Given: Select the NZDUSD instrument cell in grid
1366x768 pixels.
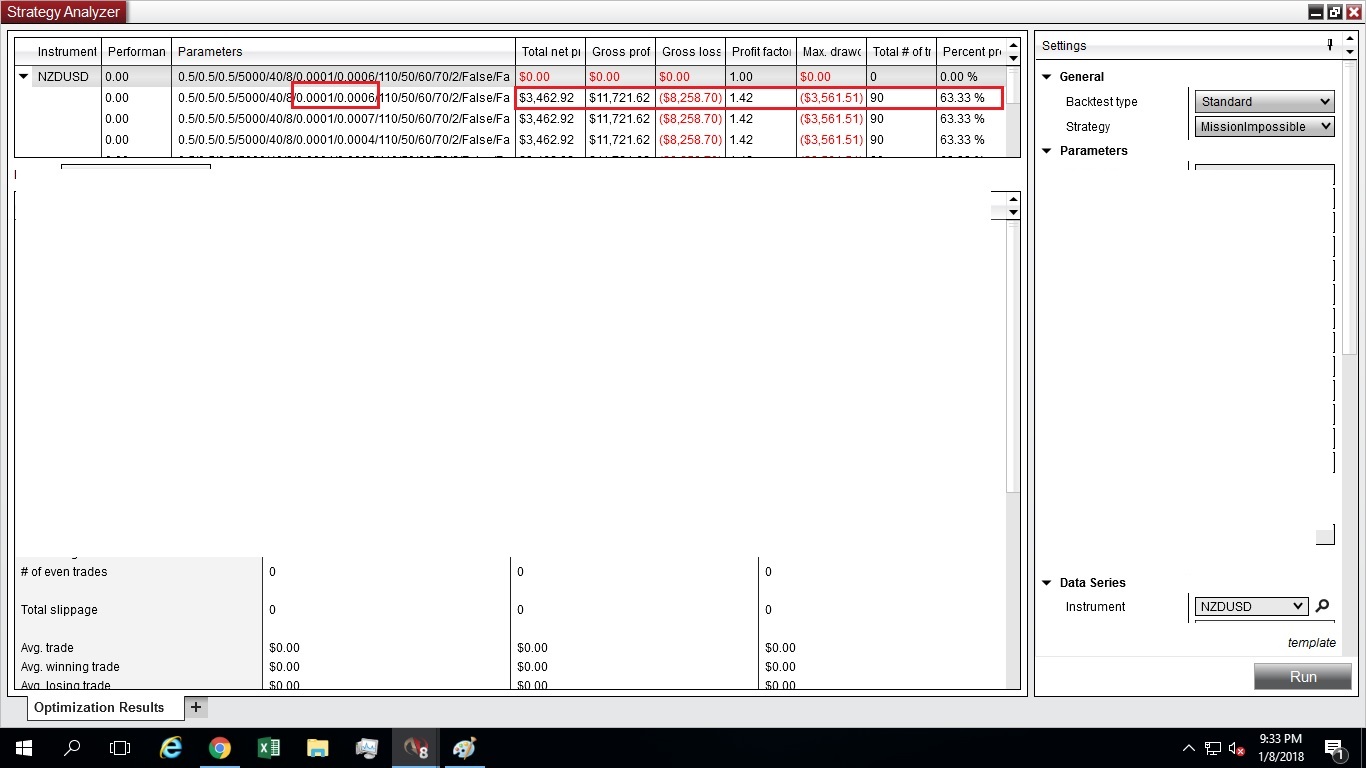Looking at the screenshot, I should 67,76.
